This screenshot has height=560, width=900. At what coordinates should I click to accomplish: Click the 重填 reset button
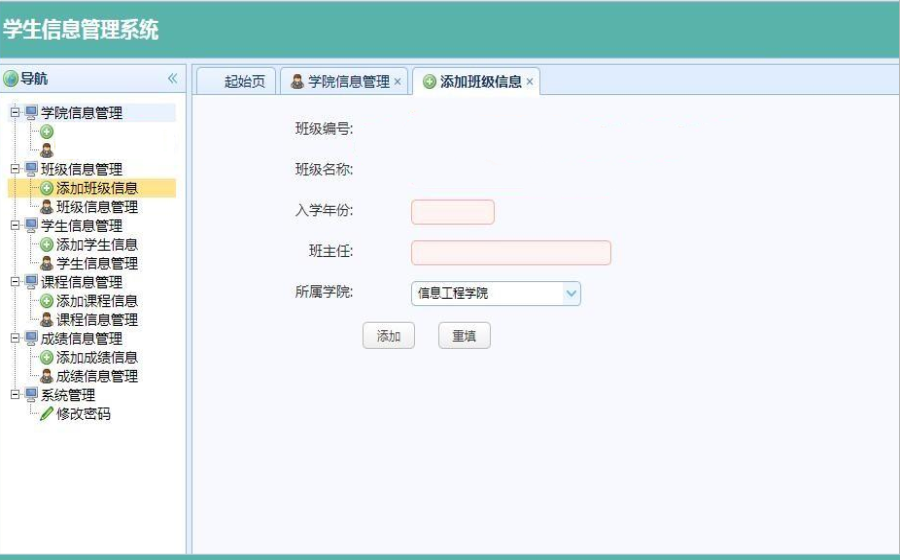pyautogui.click(x=464, y=336)
